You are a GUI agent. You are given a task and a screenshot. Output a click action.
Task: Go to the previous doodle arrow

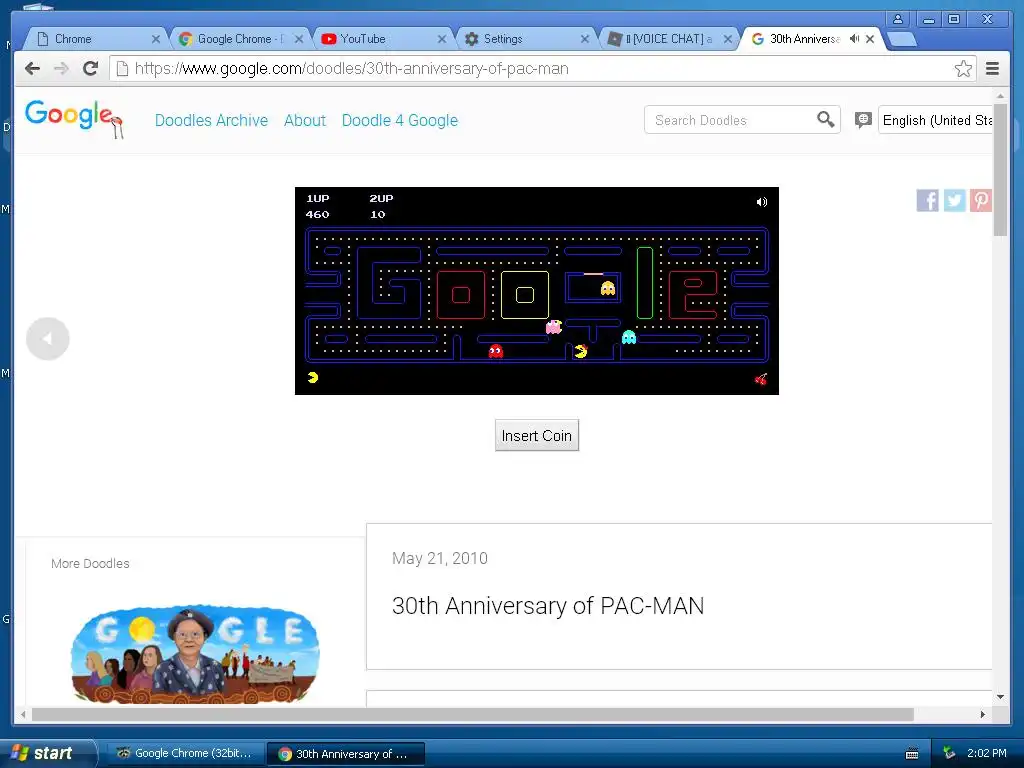click(48, 339)
